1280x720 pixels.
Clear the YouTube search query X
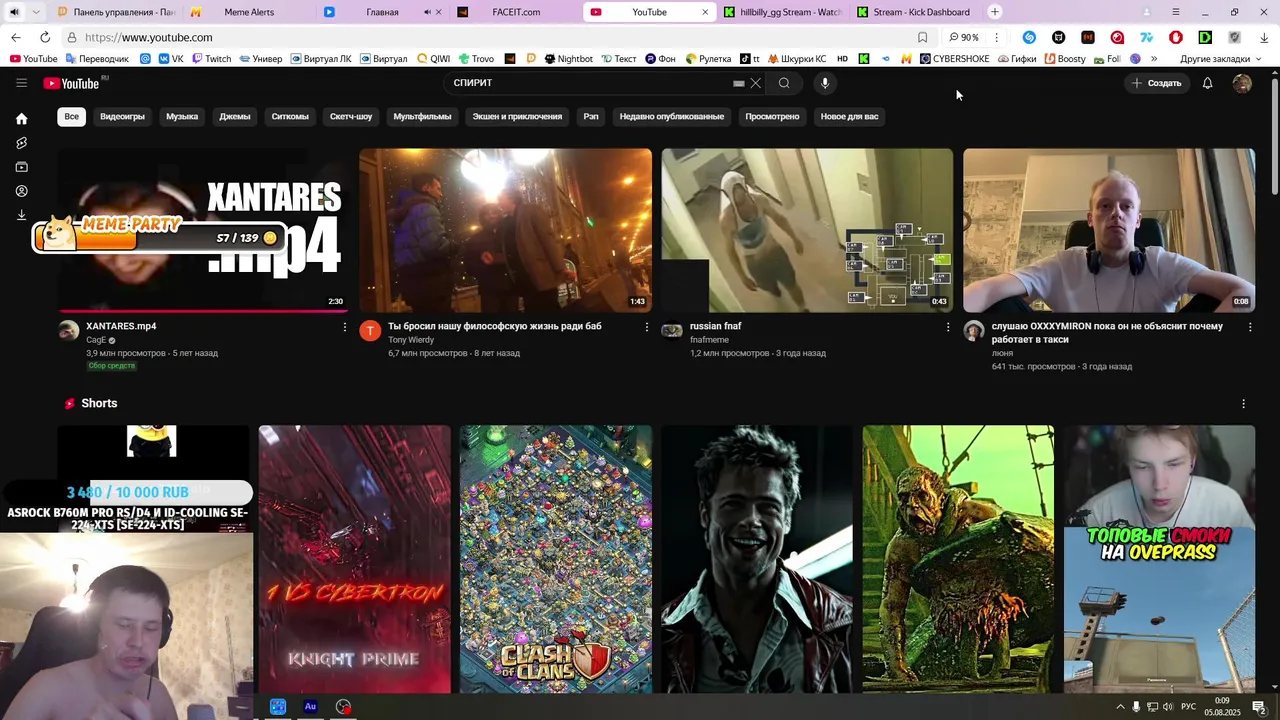point(756,83)
